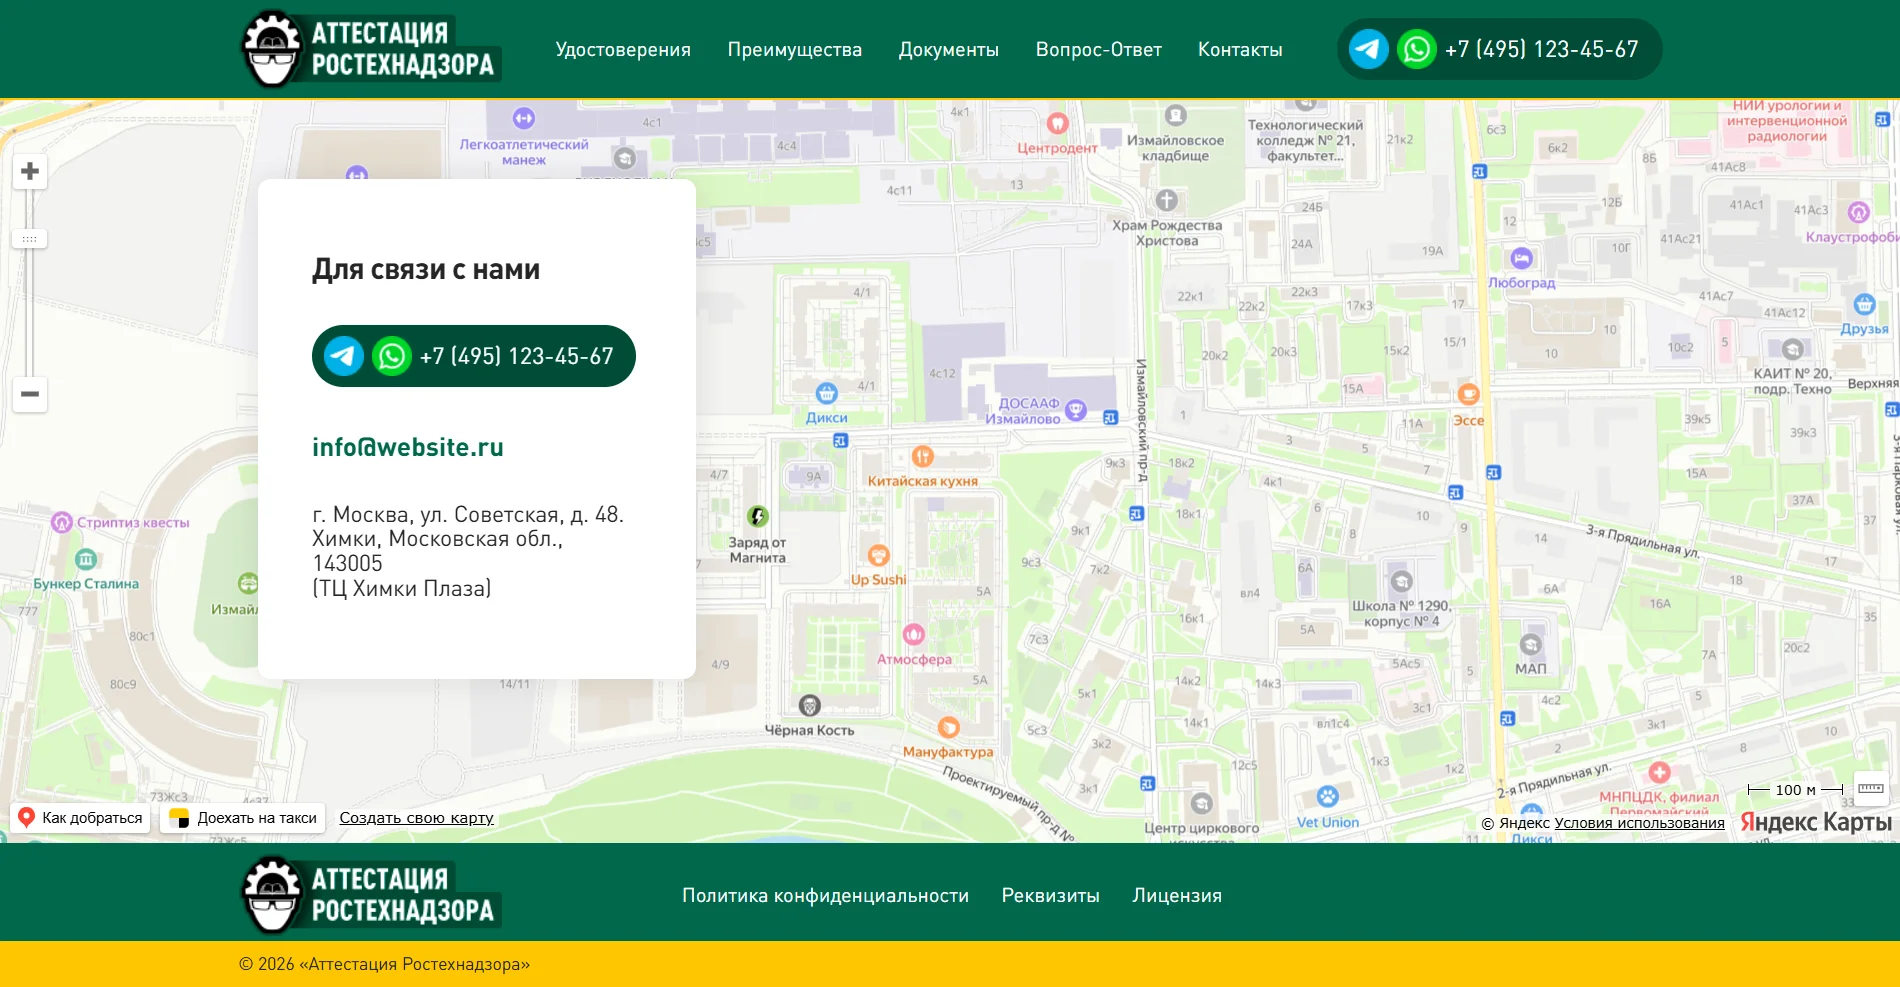This screenshot has height=987, width=1900.
Task: Select the Школа № 1290 map marker
Action: [x=1401, y=581]
